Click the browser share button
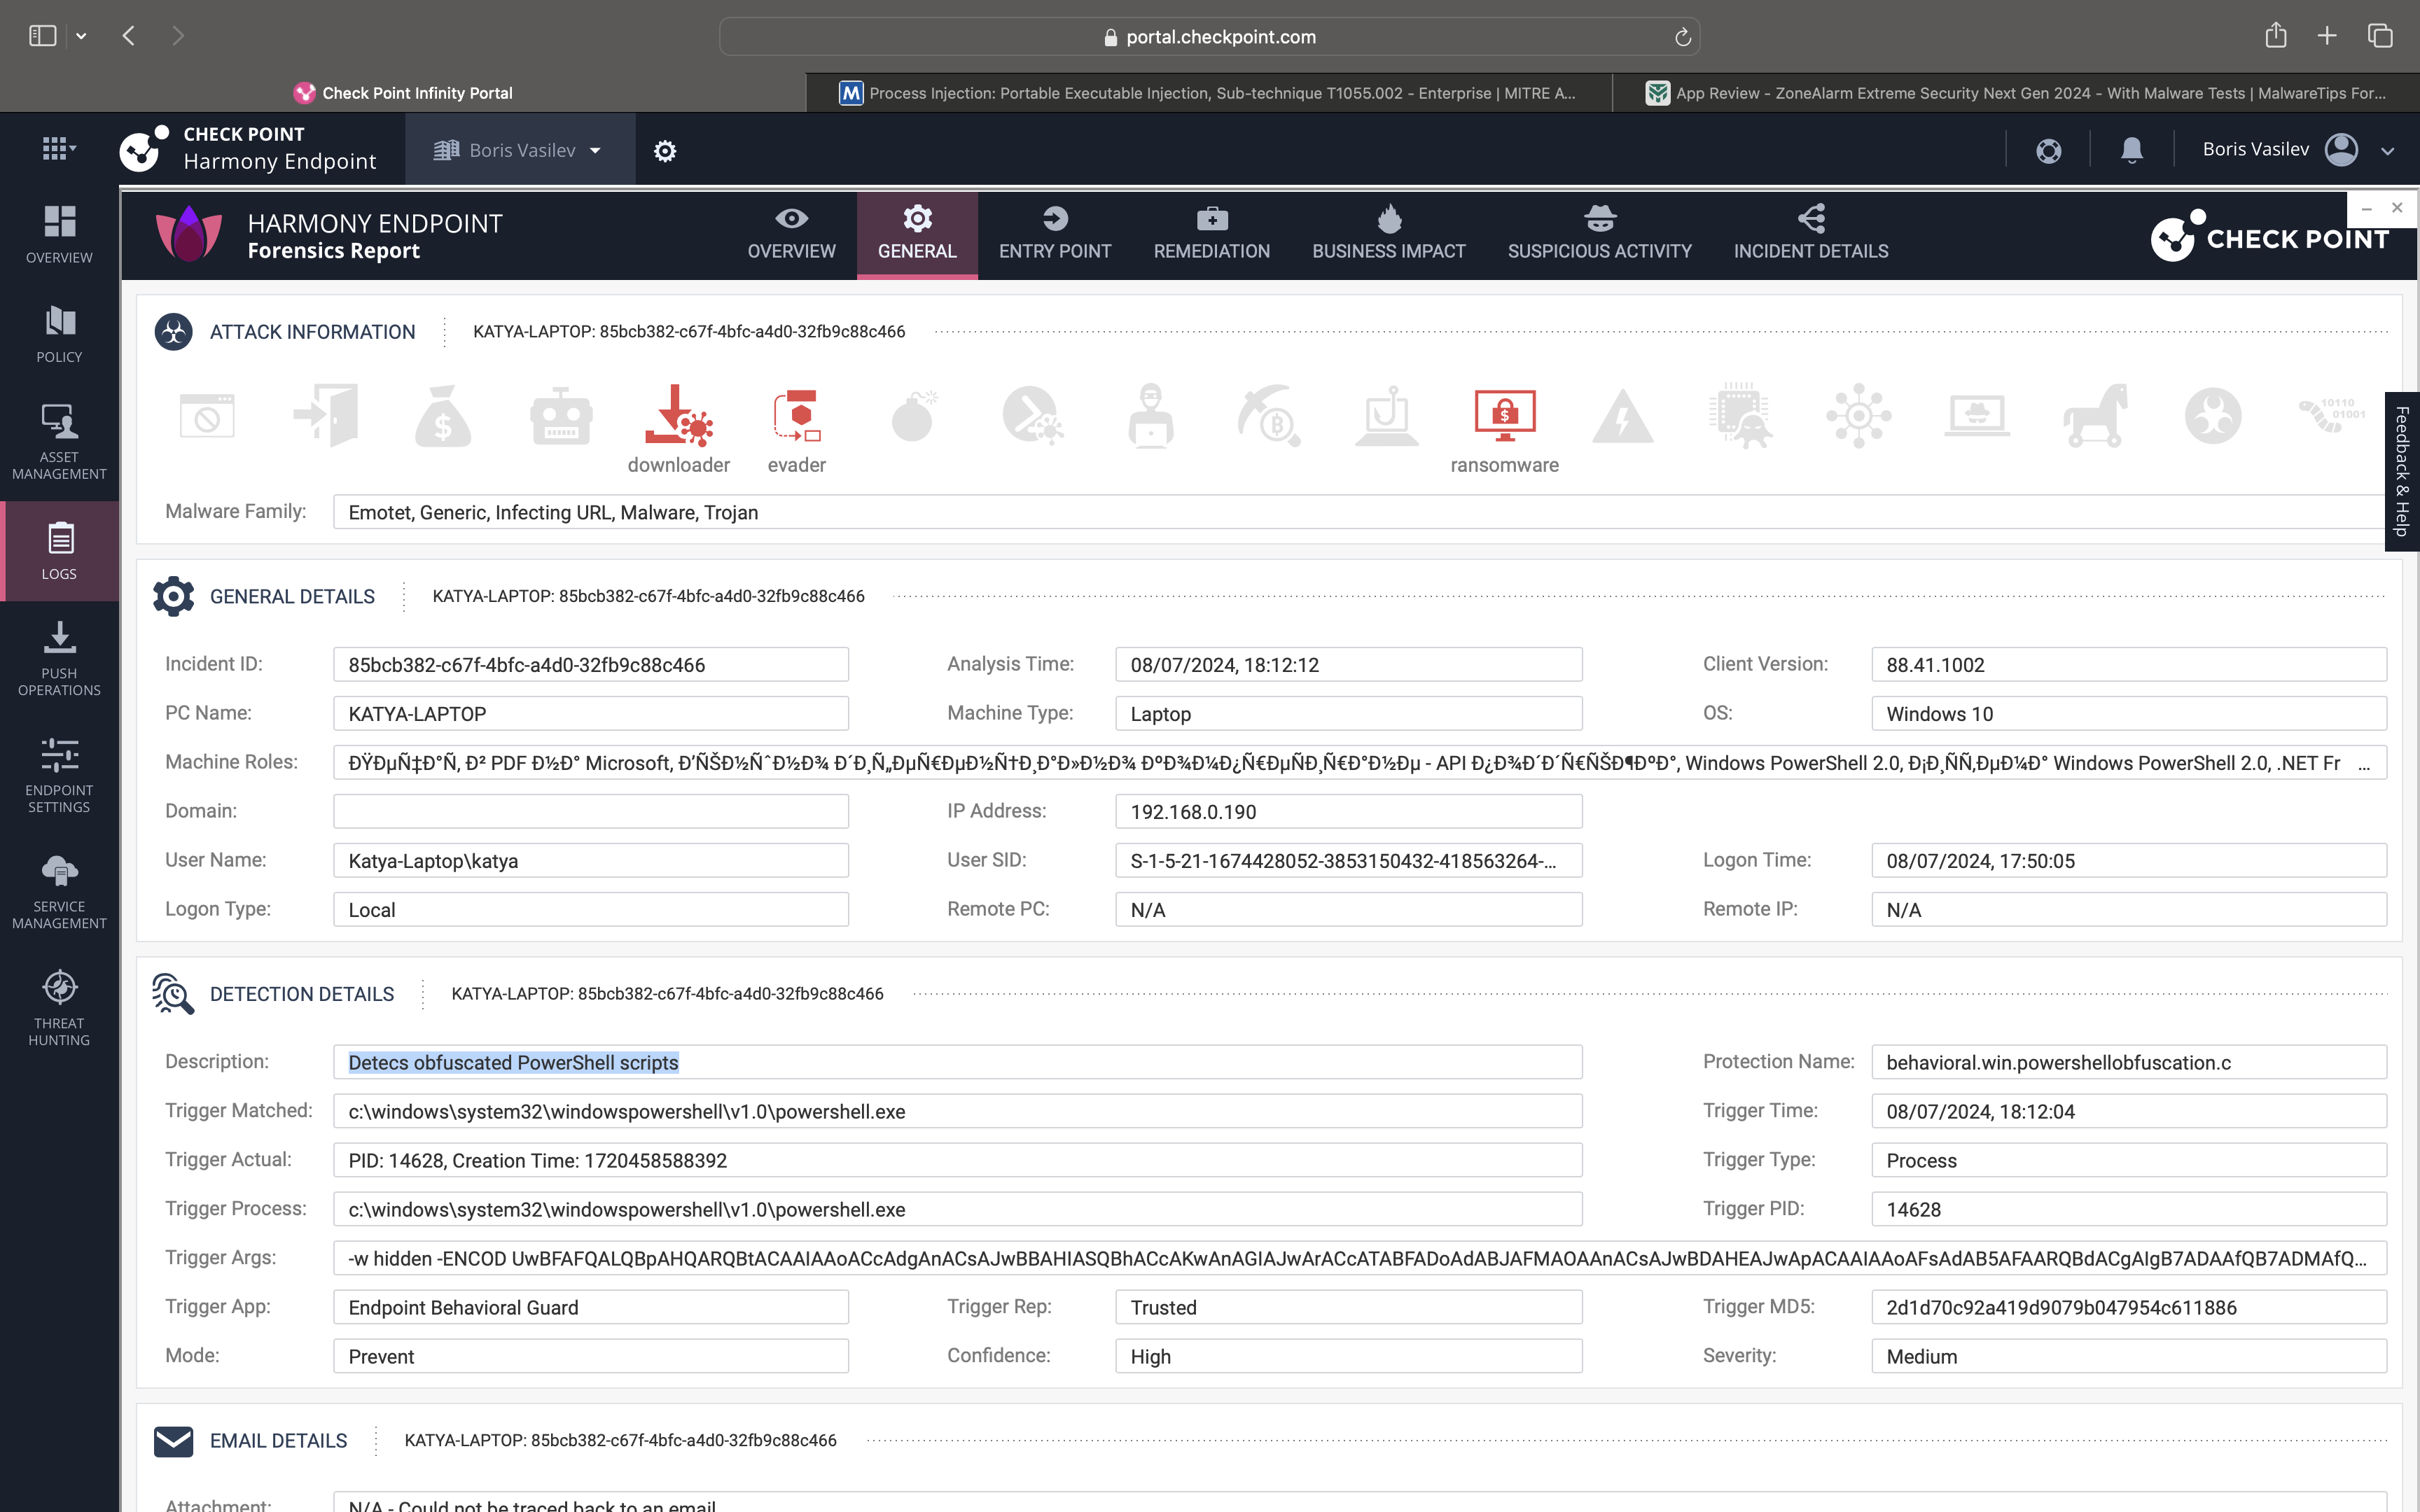The height and width of the screenshot is (1512, 2420). [2276, 35]
